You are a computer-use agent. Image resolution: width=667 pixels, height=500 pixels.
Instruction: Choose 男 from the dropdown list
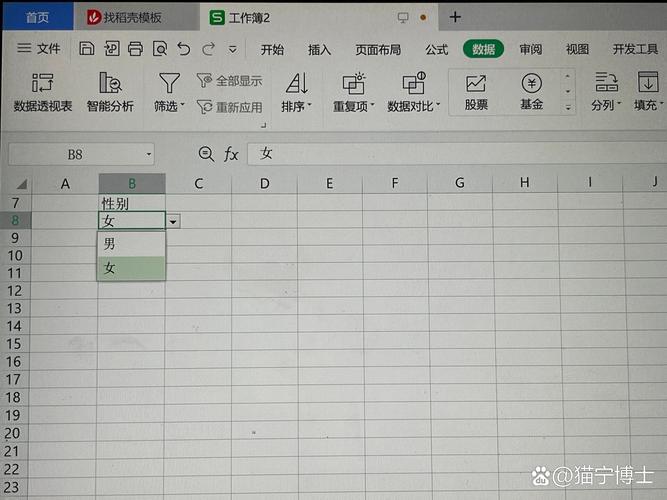(131, 244)
